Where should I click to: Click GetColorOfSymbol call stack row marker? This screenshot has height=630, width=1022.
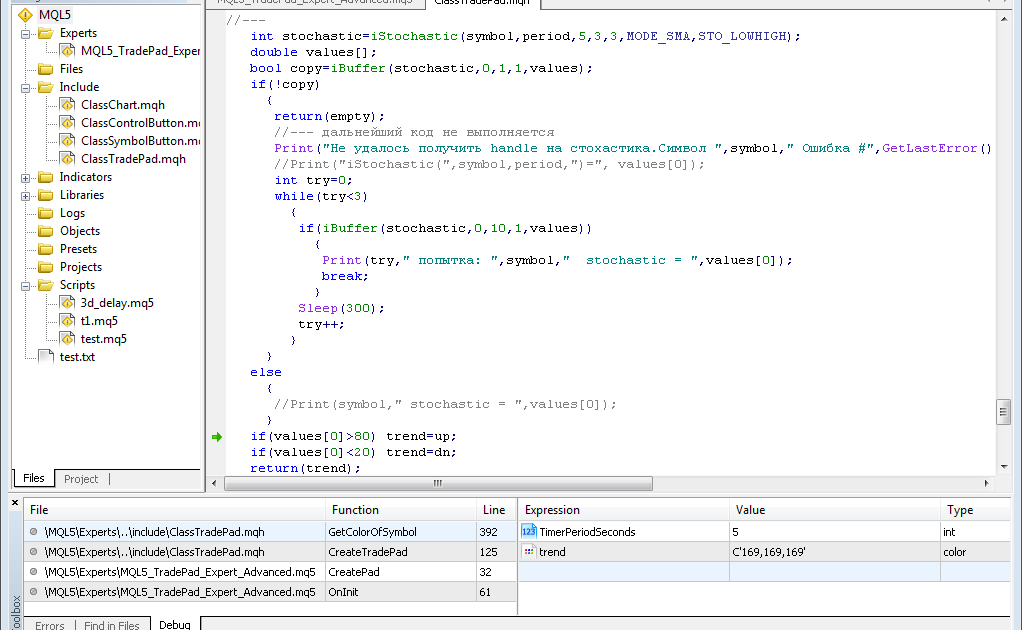[x=33, y=532]
